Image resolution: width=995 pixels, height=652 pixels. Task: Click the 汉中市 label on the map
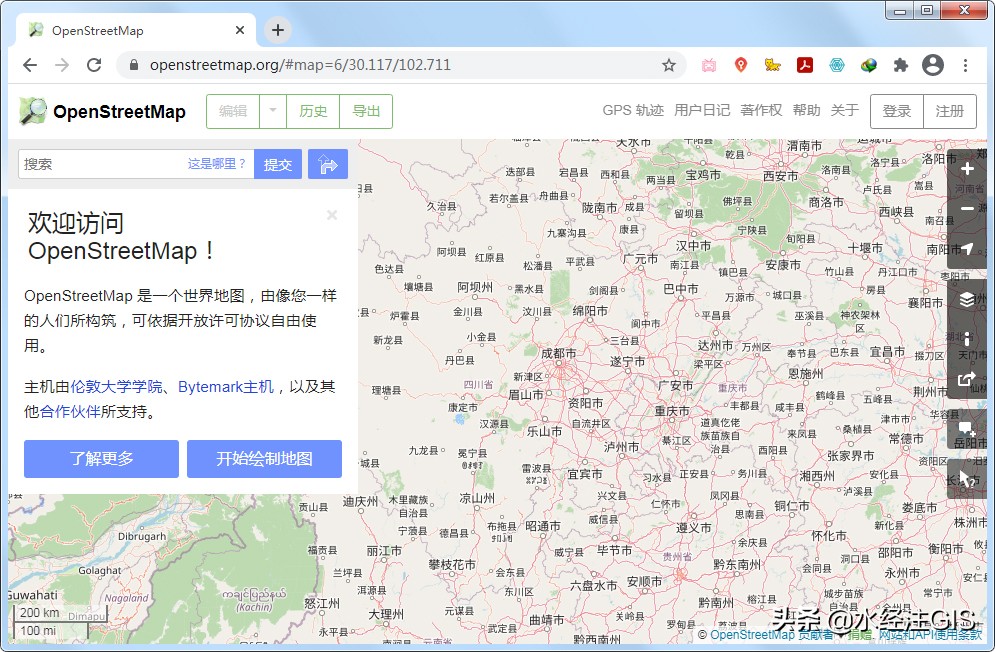click(x=693, y=245)
